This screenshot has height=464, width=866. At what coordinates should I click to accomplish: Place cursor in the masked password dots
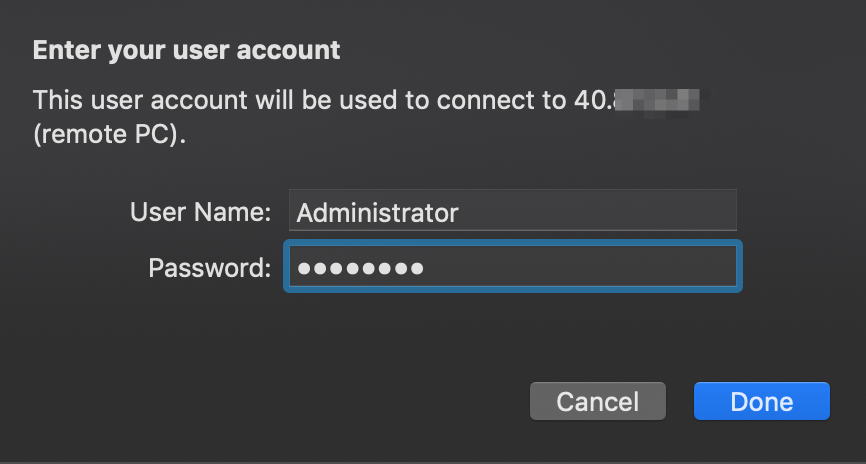tap(361, 268)
